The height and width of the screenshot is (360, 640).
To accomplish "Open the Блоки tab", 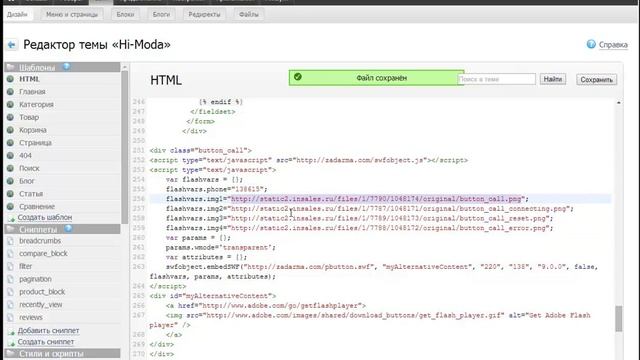I will click(125, 14).
